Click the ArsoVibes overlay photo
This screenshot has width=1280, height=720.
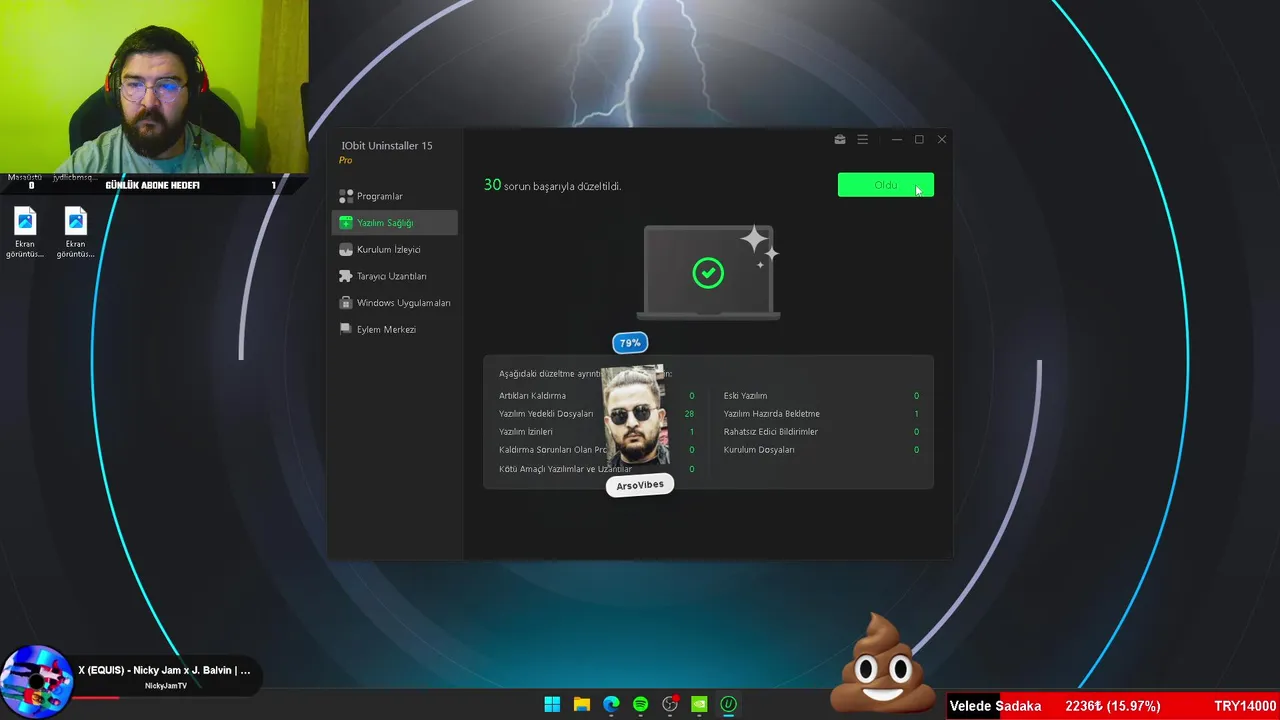coord(635,415)
